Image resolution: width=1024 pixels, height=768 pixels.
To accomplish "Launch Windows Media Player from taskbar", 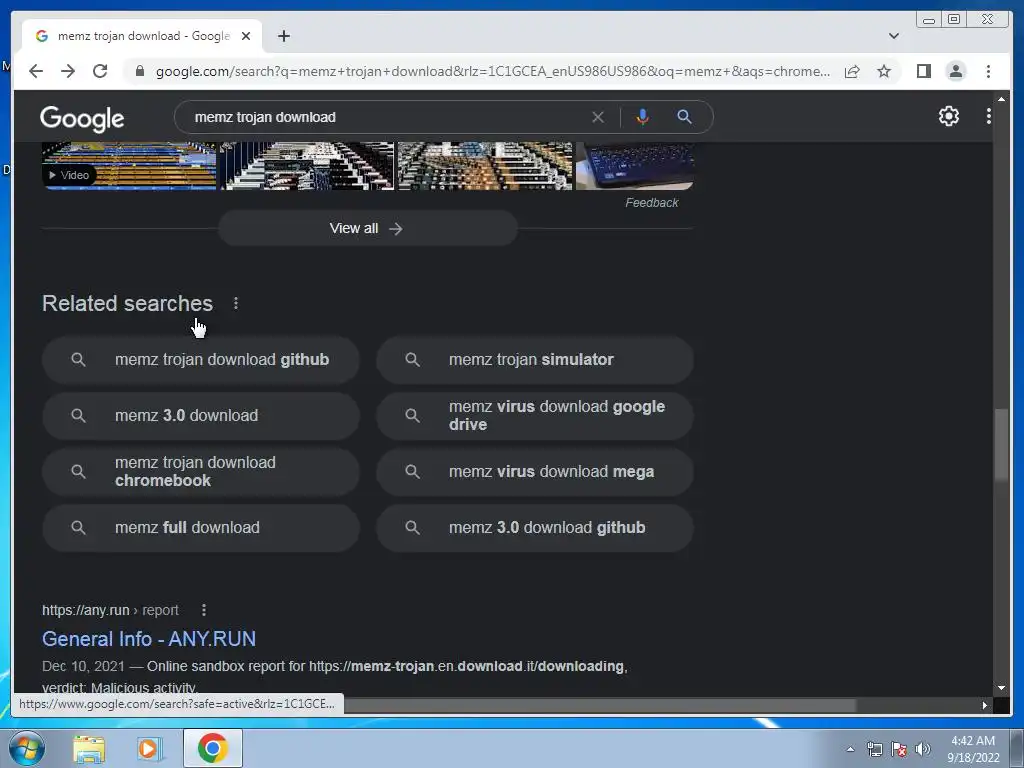I will 149,749.
